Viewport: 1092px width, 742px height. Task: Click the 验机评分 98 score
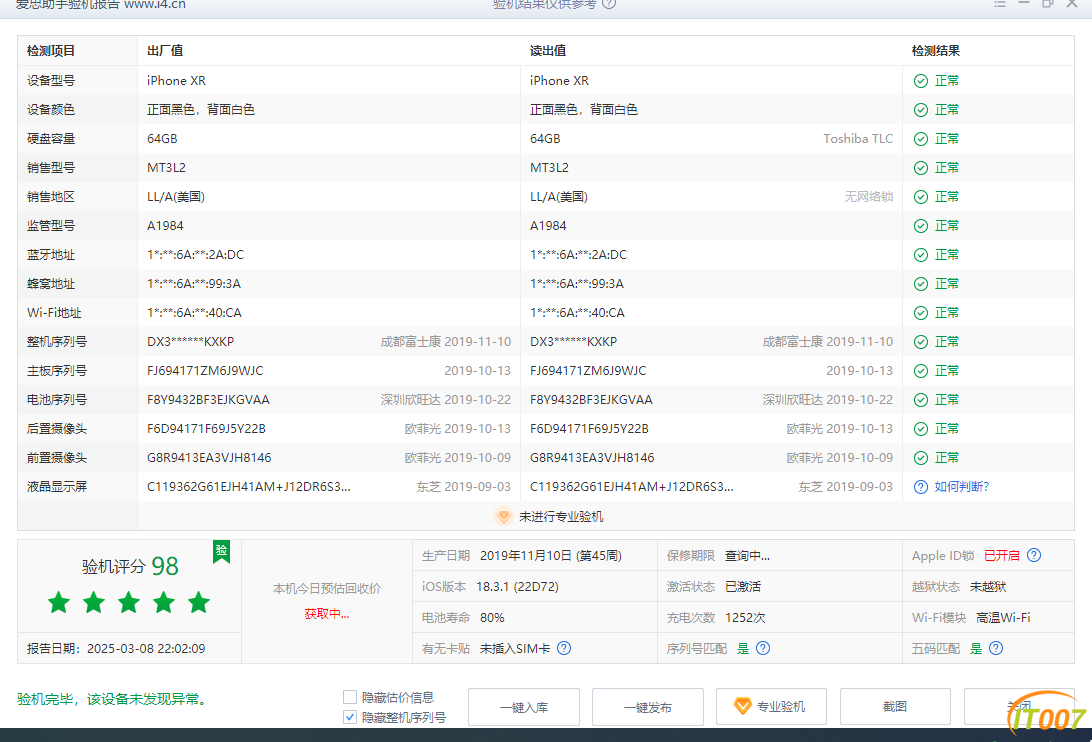(130, 566)
